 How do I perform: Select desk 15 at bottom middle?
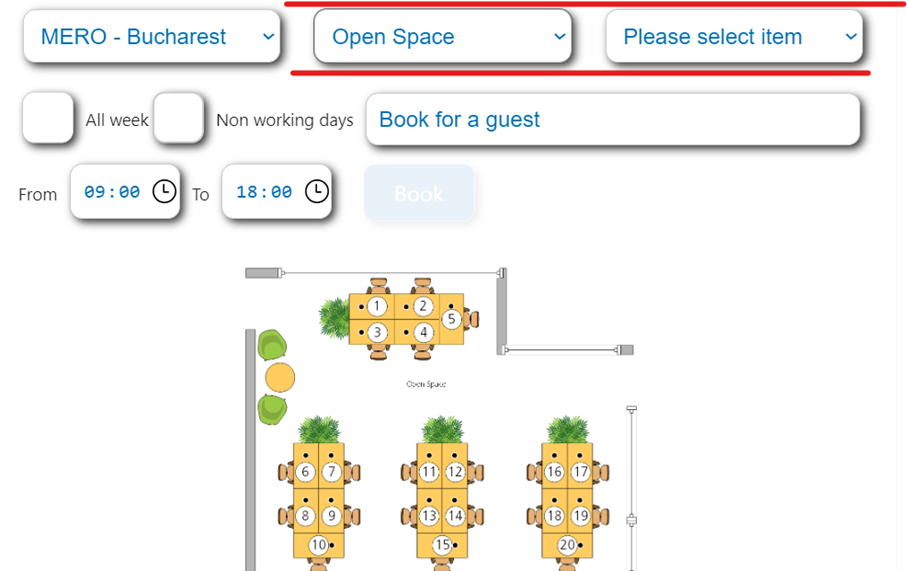(x=442, y=545)
